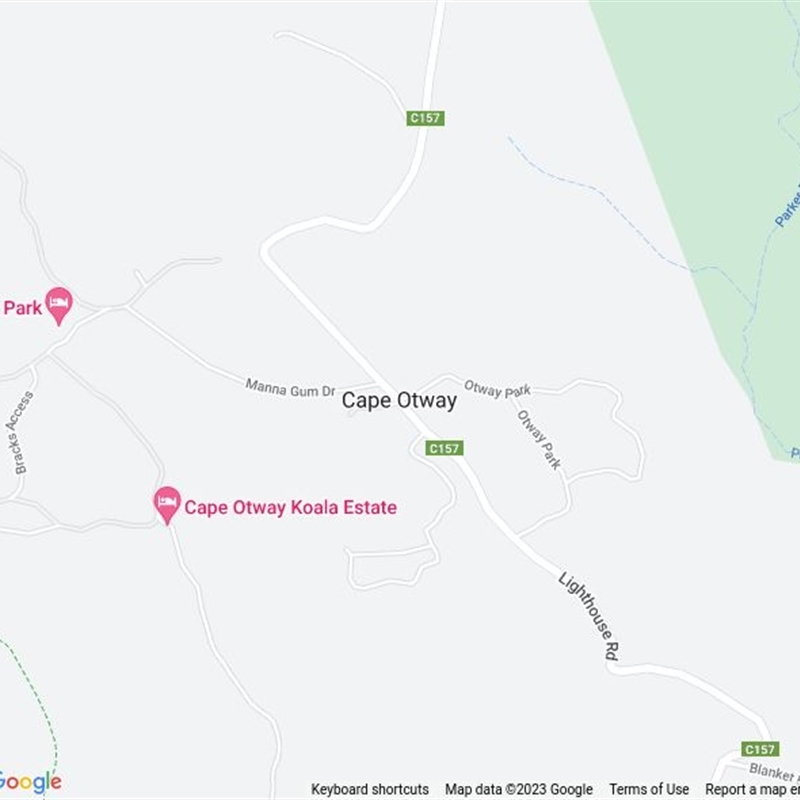
Task: Click the C157 shield below Cape Otway label
Action: [444, 448]
